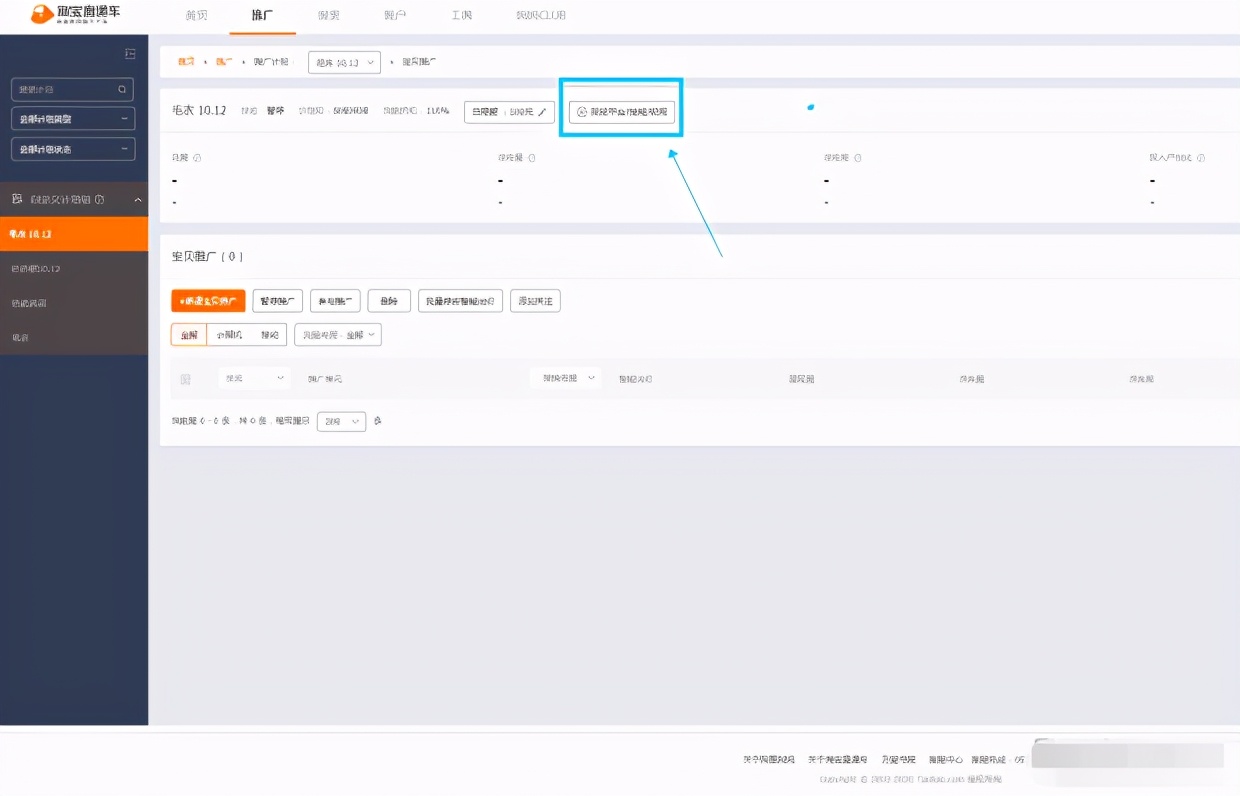1240x796 pixels.
Task: Click the orange new promotion button
Action: pyautogui.click(x=208, y=301)
